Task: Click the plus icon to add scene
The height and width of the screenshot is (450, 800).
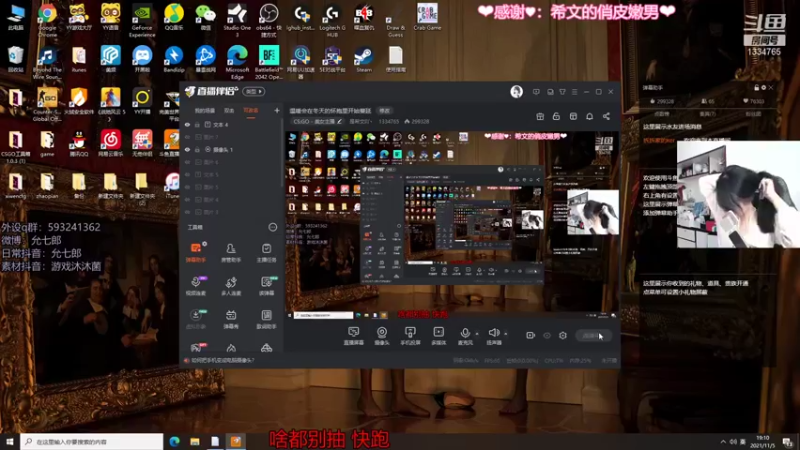Action: pos(277,110)
